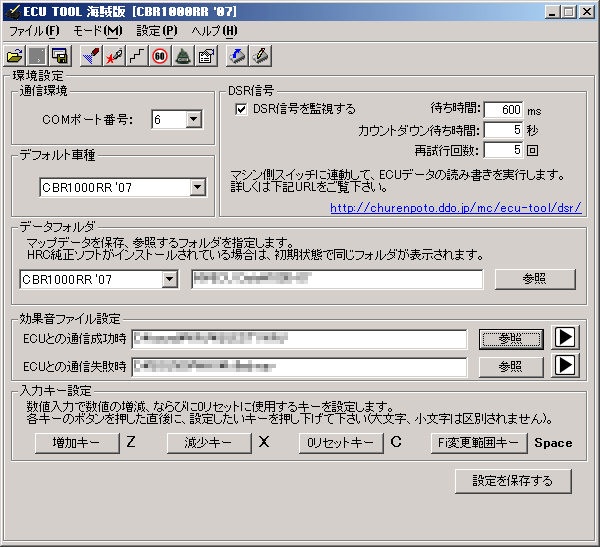Click 設定を保存する button

point(513,481)
